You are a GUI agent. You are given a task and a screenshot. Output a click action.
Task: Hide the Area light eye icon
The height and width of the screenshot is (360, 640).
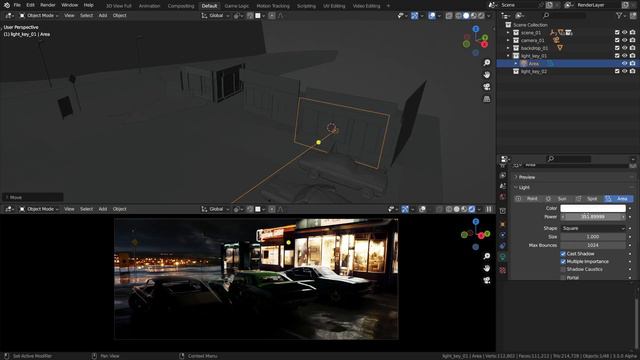[624, 64]
